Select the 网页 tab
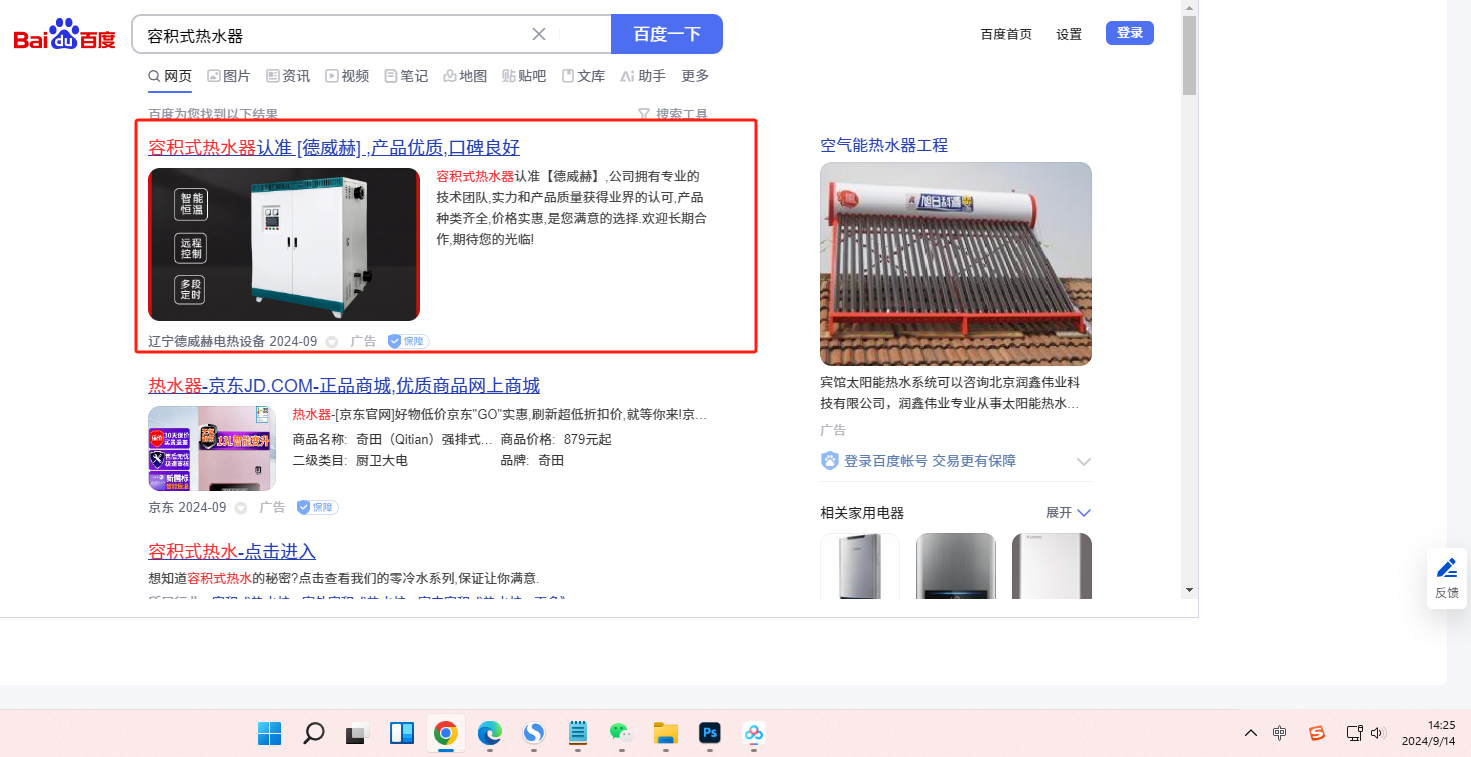 click(170, 76)
